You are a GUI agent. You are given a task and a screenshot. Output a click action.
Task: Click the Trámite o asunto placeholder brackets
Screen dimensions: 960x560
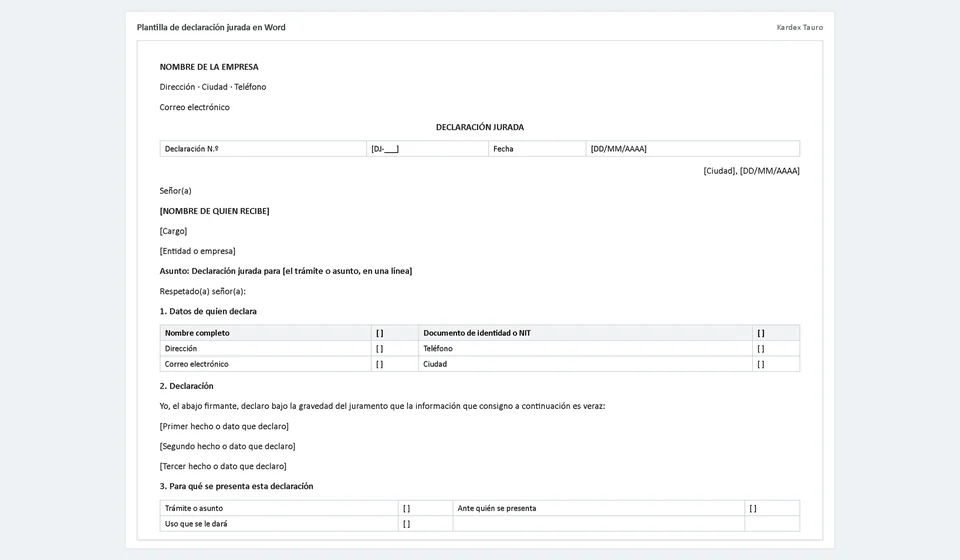(x=407, y=508)
